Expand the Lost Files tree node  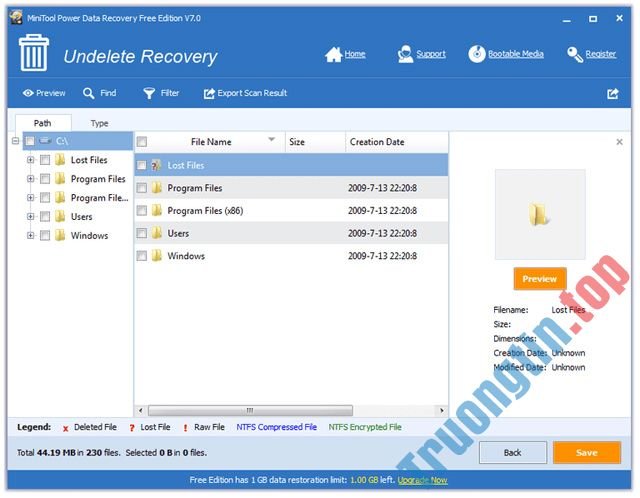tap(31, 160)
